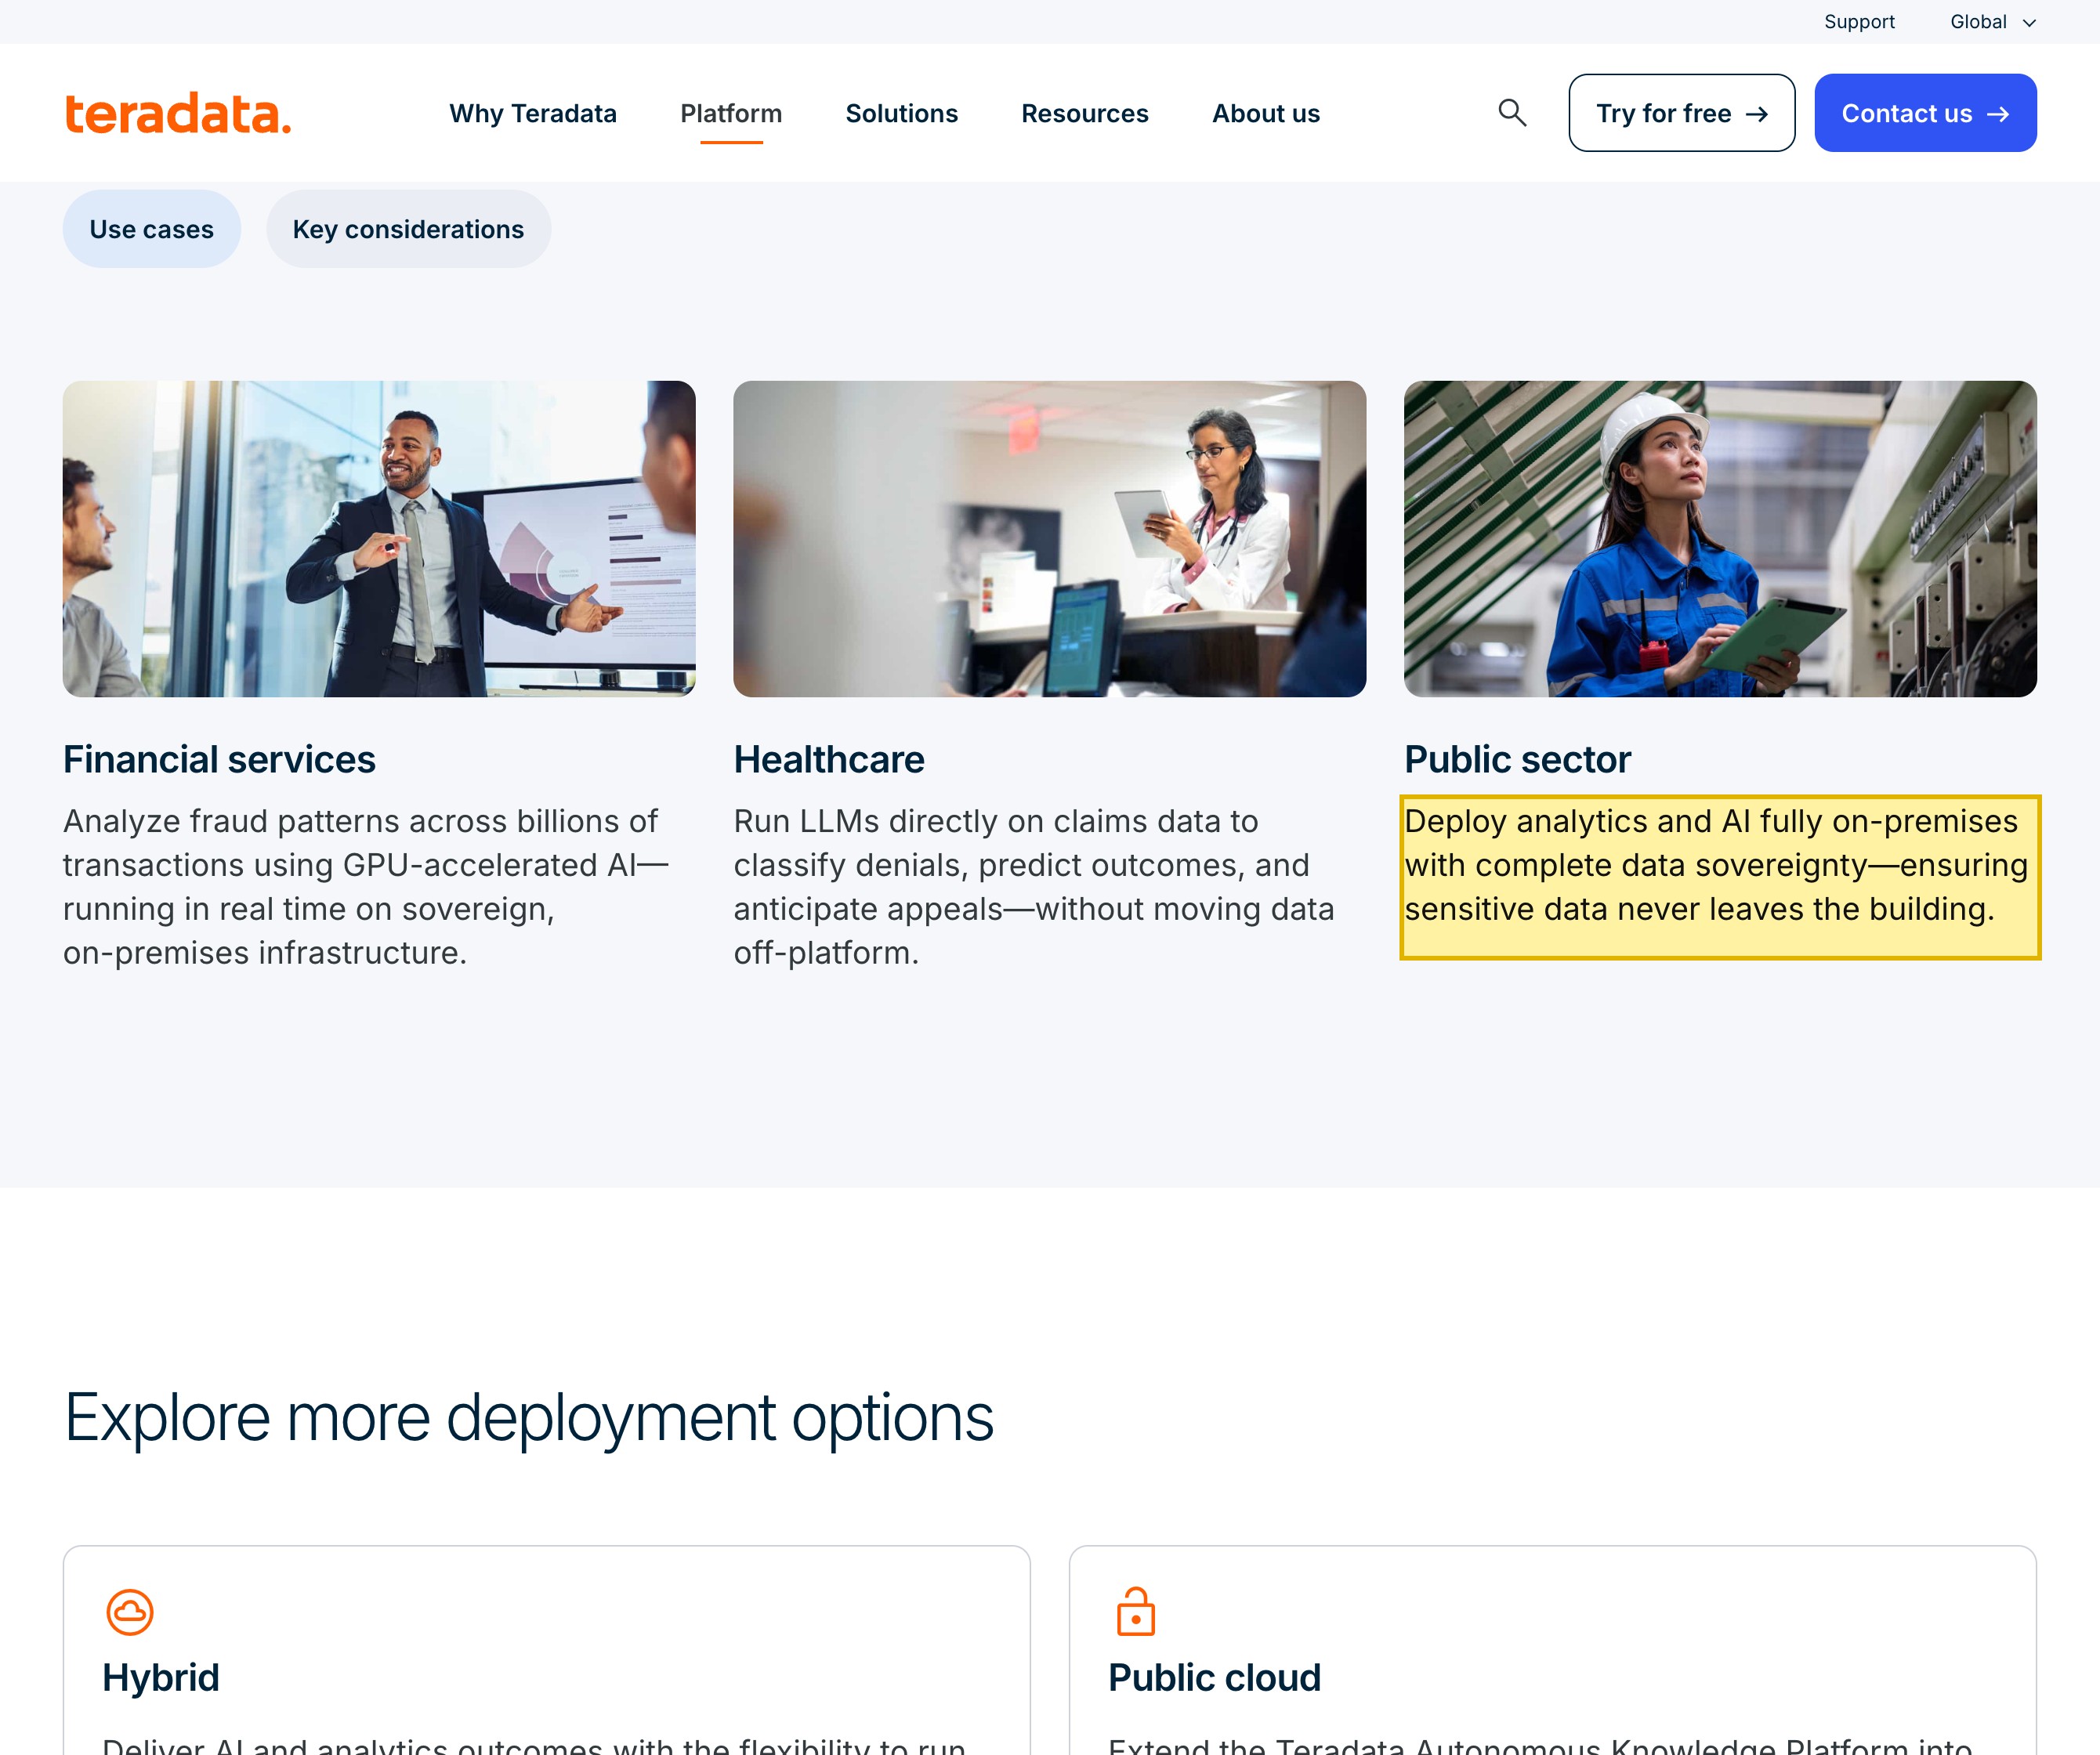Click the Financial services heading
Screen dimensions: 2100x1755
tap(219, 760)
